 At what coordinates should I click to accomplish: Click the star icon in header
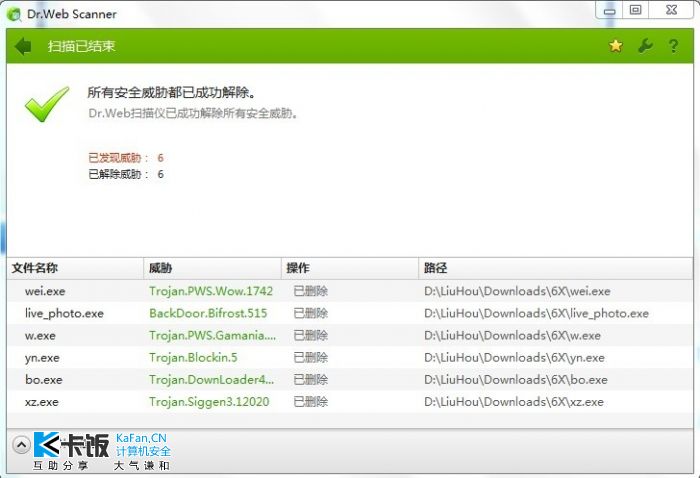(616, 46)
